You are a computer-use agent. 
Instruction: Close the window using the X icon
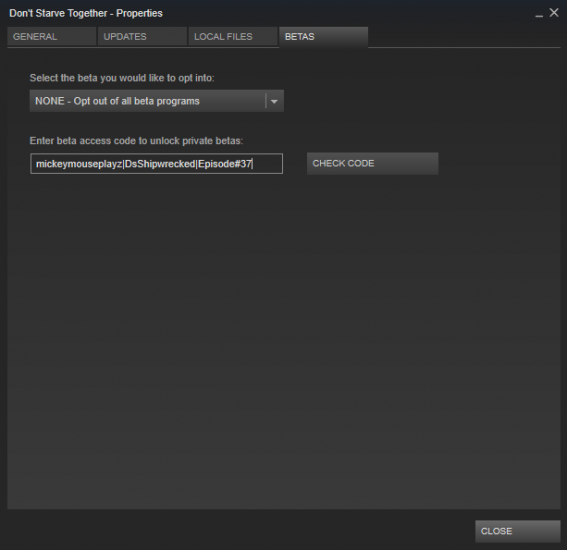(x=554, y=13)
